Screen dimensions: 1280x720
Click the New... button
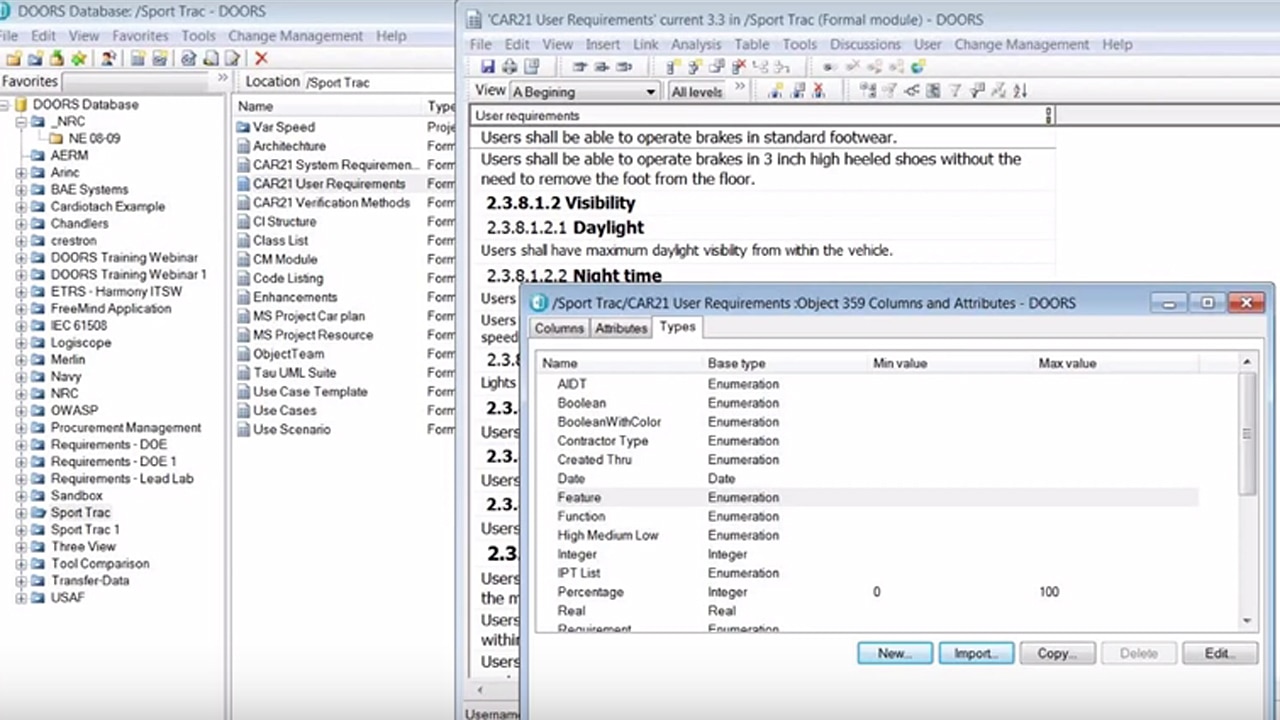click(x=894, y=653)
